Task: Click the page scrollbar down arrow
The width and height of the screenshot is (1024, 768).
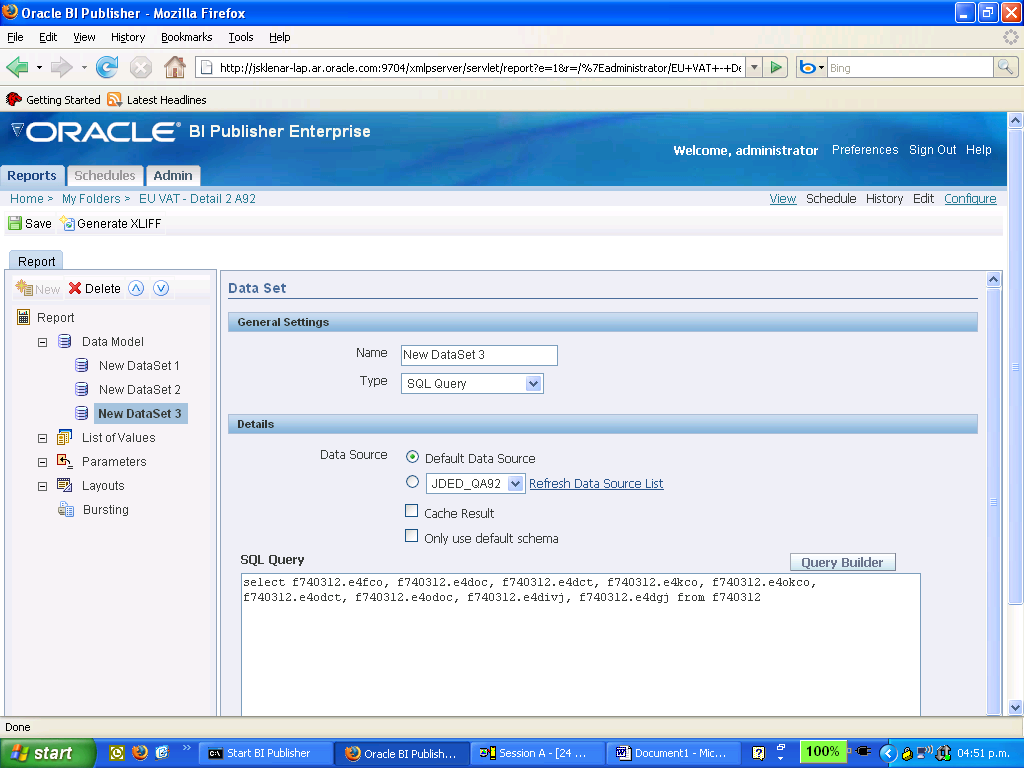Action: [1015, 707]
